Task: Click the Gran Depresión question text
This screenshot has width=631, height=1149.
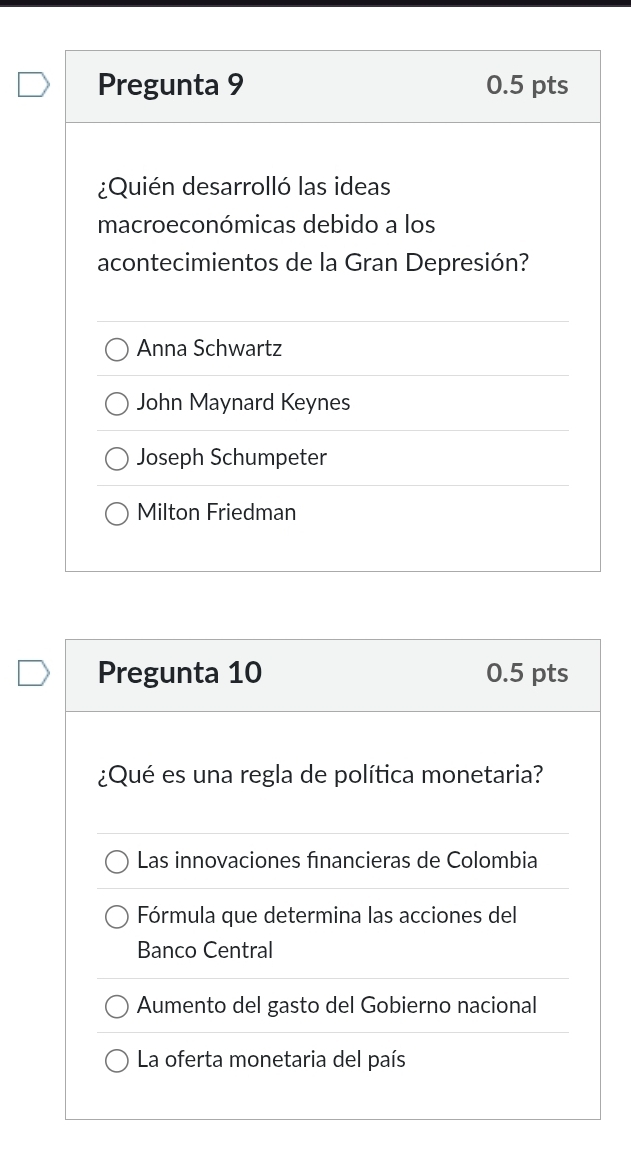Action: tap(313, 225)
